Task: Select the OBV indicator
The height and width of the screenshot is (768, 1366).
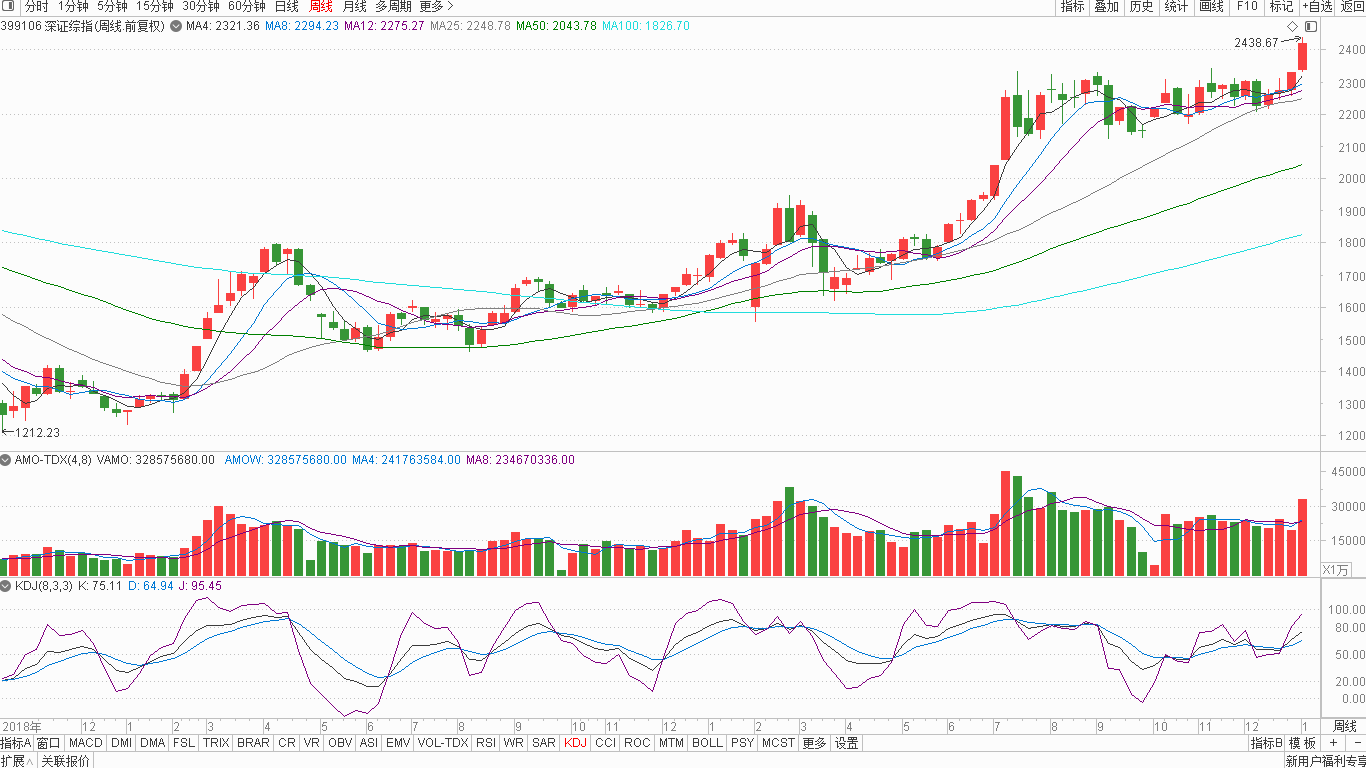Action: coord(340,743)
